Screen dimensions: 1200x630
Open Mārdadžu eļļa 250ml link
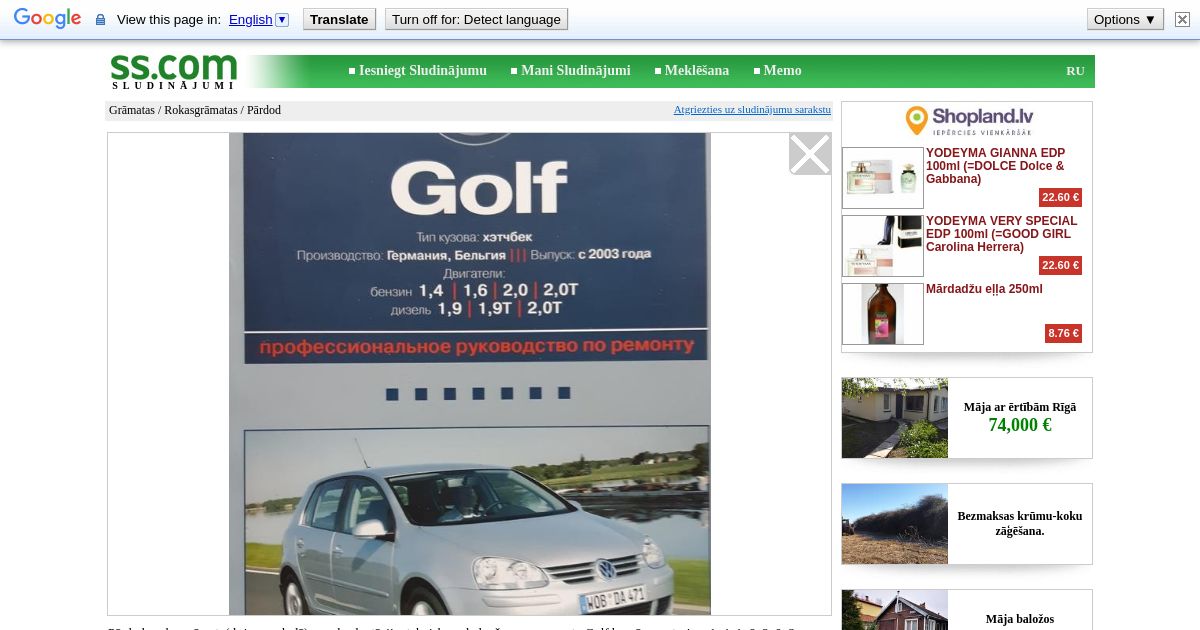pyautogui.click(x=984, y=289)
